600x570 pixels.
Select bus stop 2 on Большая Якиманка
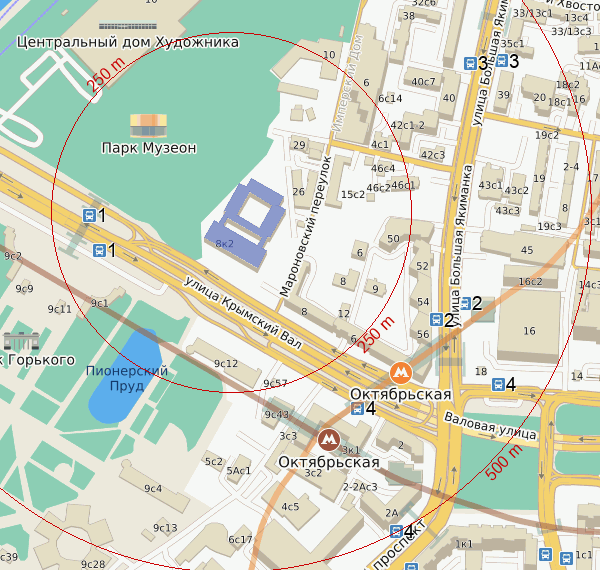coord(463,304)
